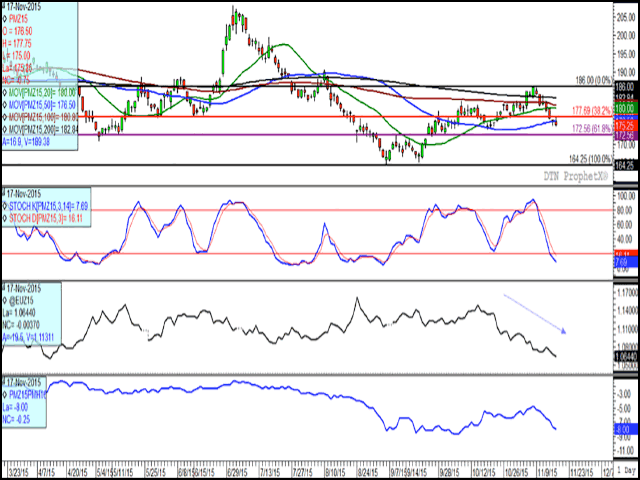
Task: Click the PMZ15PMH16 spread symbol
Action: [27, 395]
